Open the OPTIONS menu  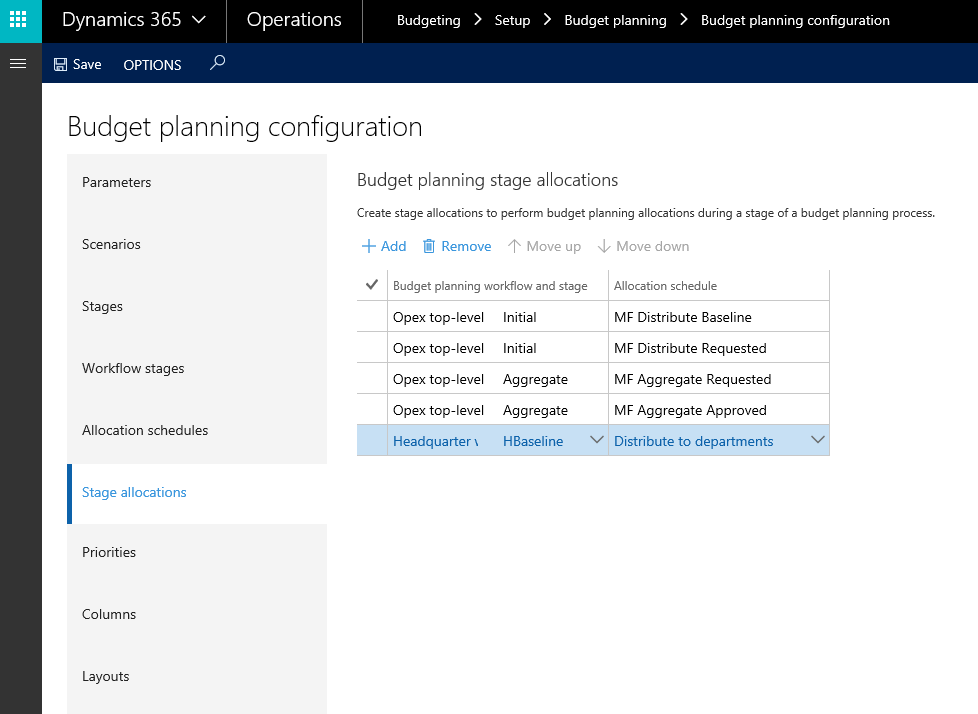click(152, 65)
